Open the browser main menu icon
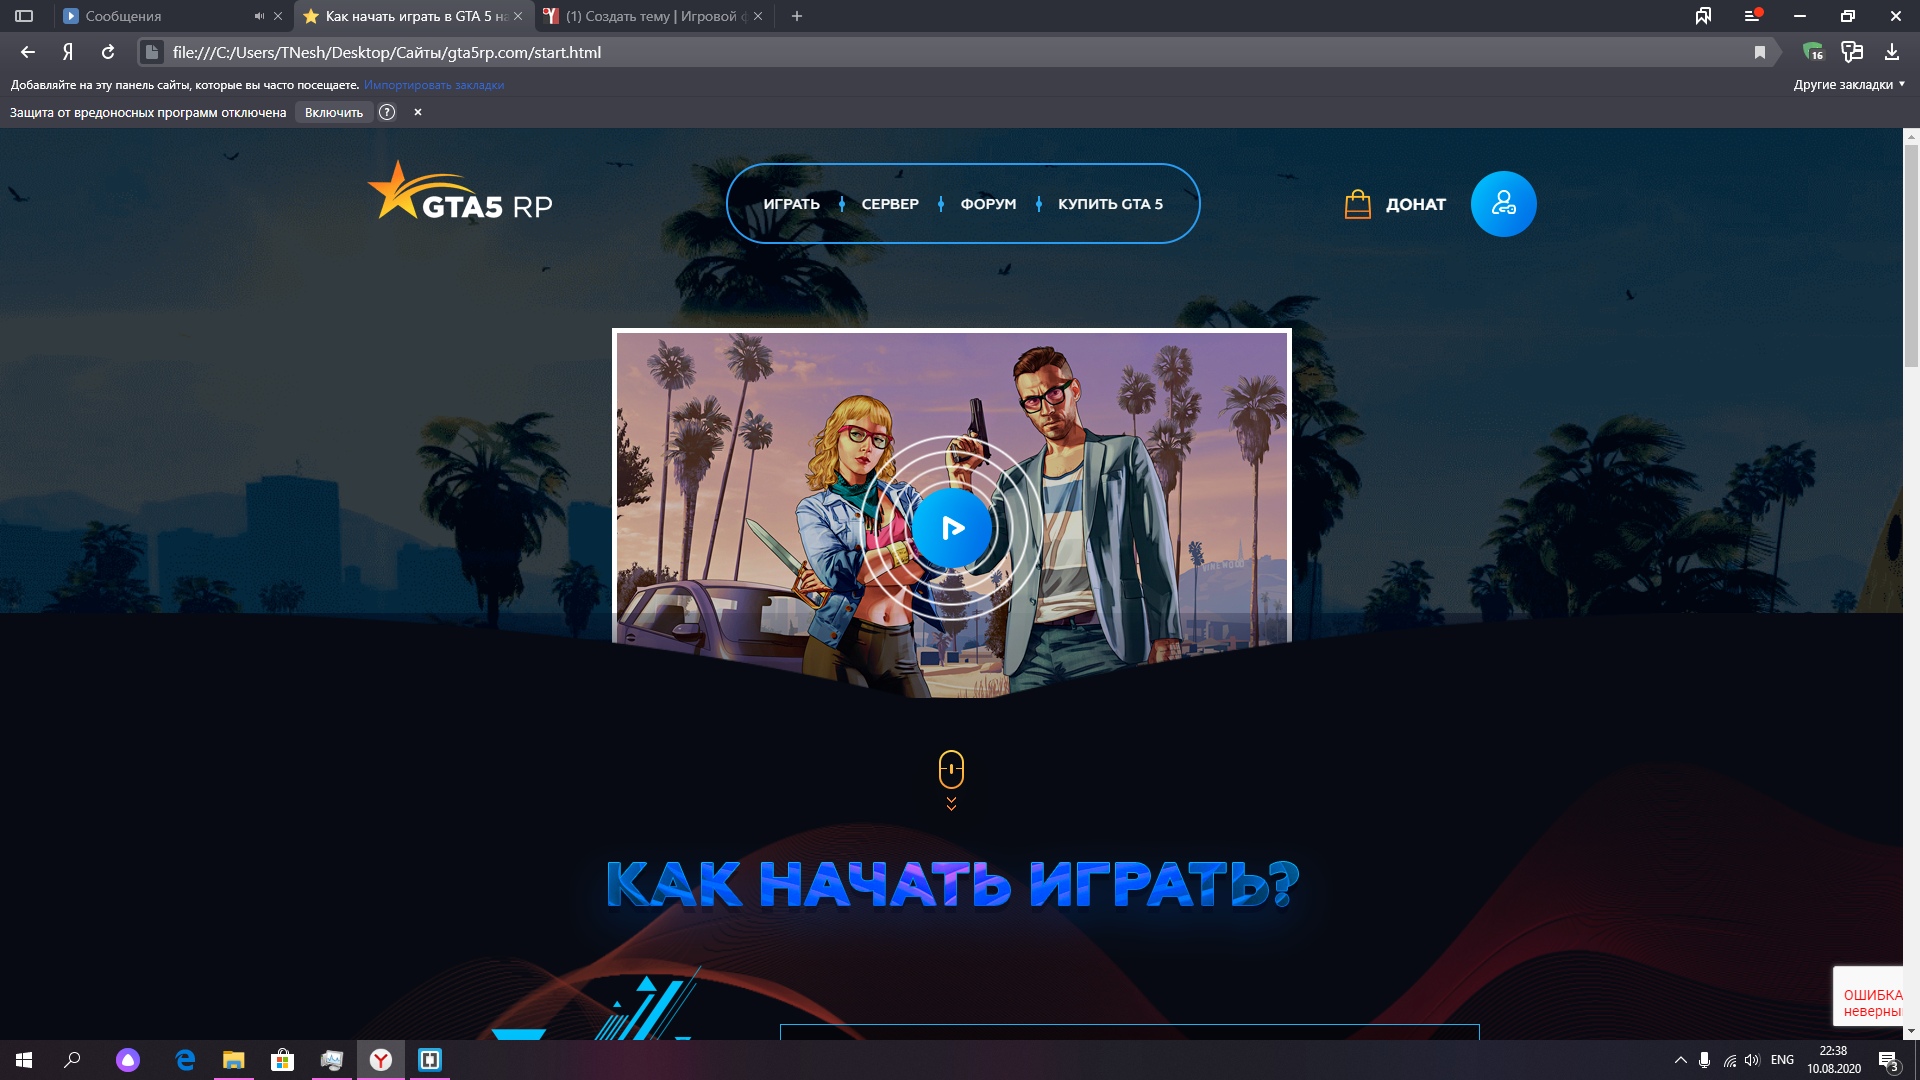 click(1751, 16)
